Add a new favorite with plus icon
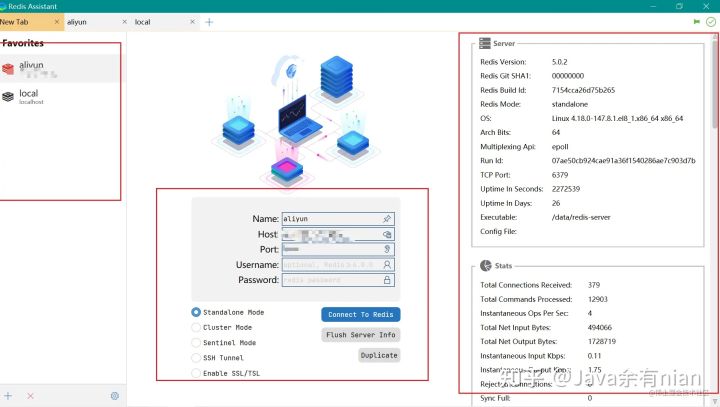 tap(8, 396)
